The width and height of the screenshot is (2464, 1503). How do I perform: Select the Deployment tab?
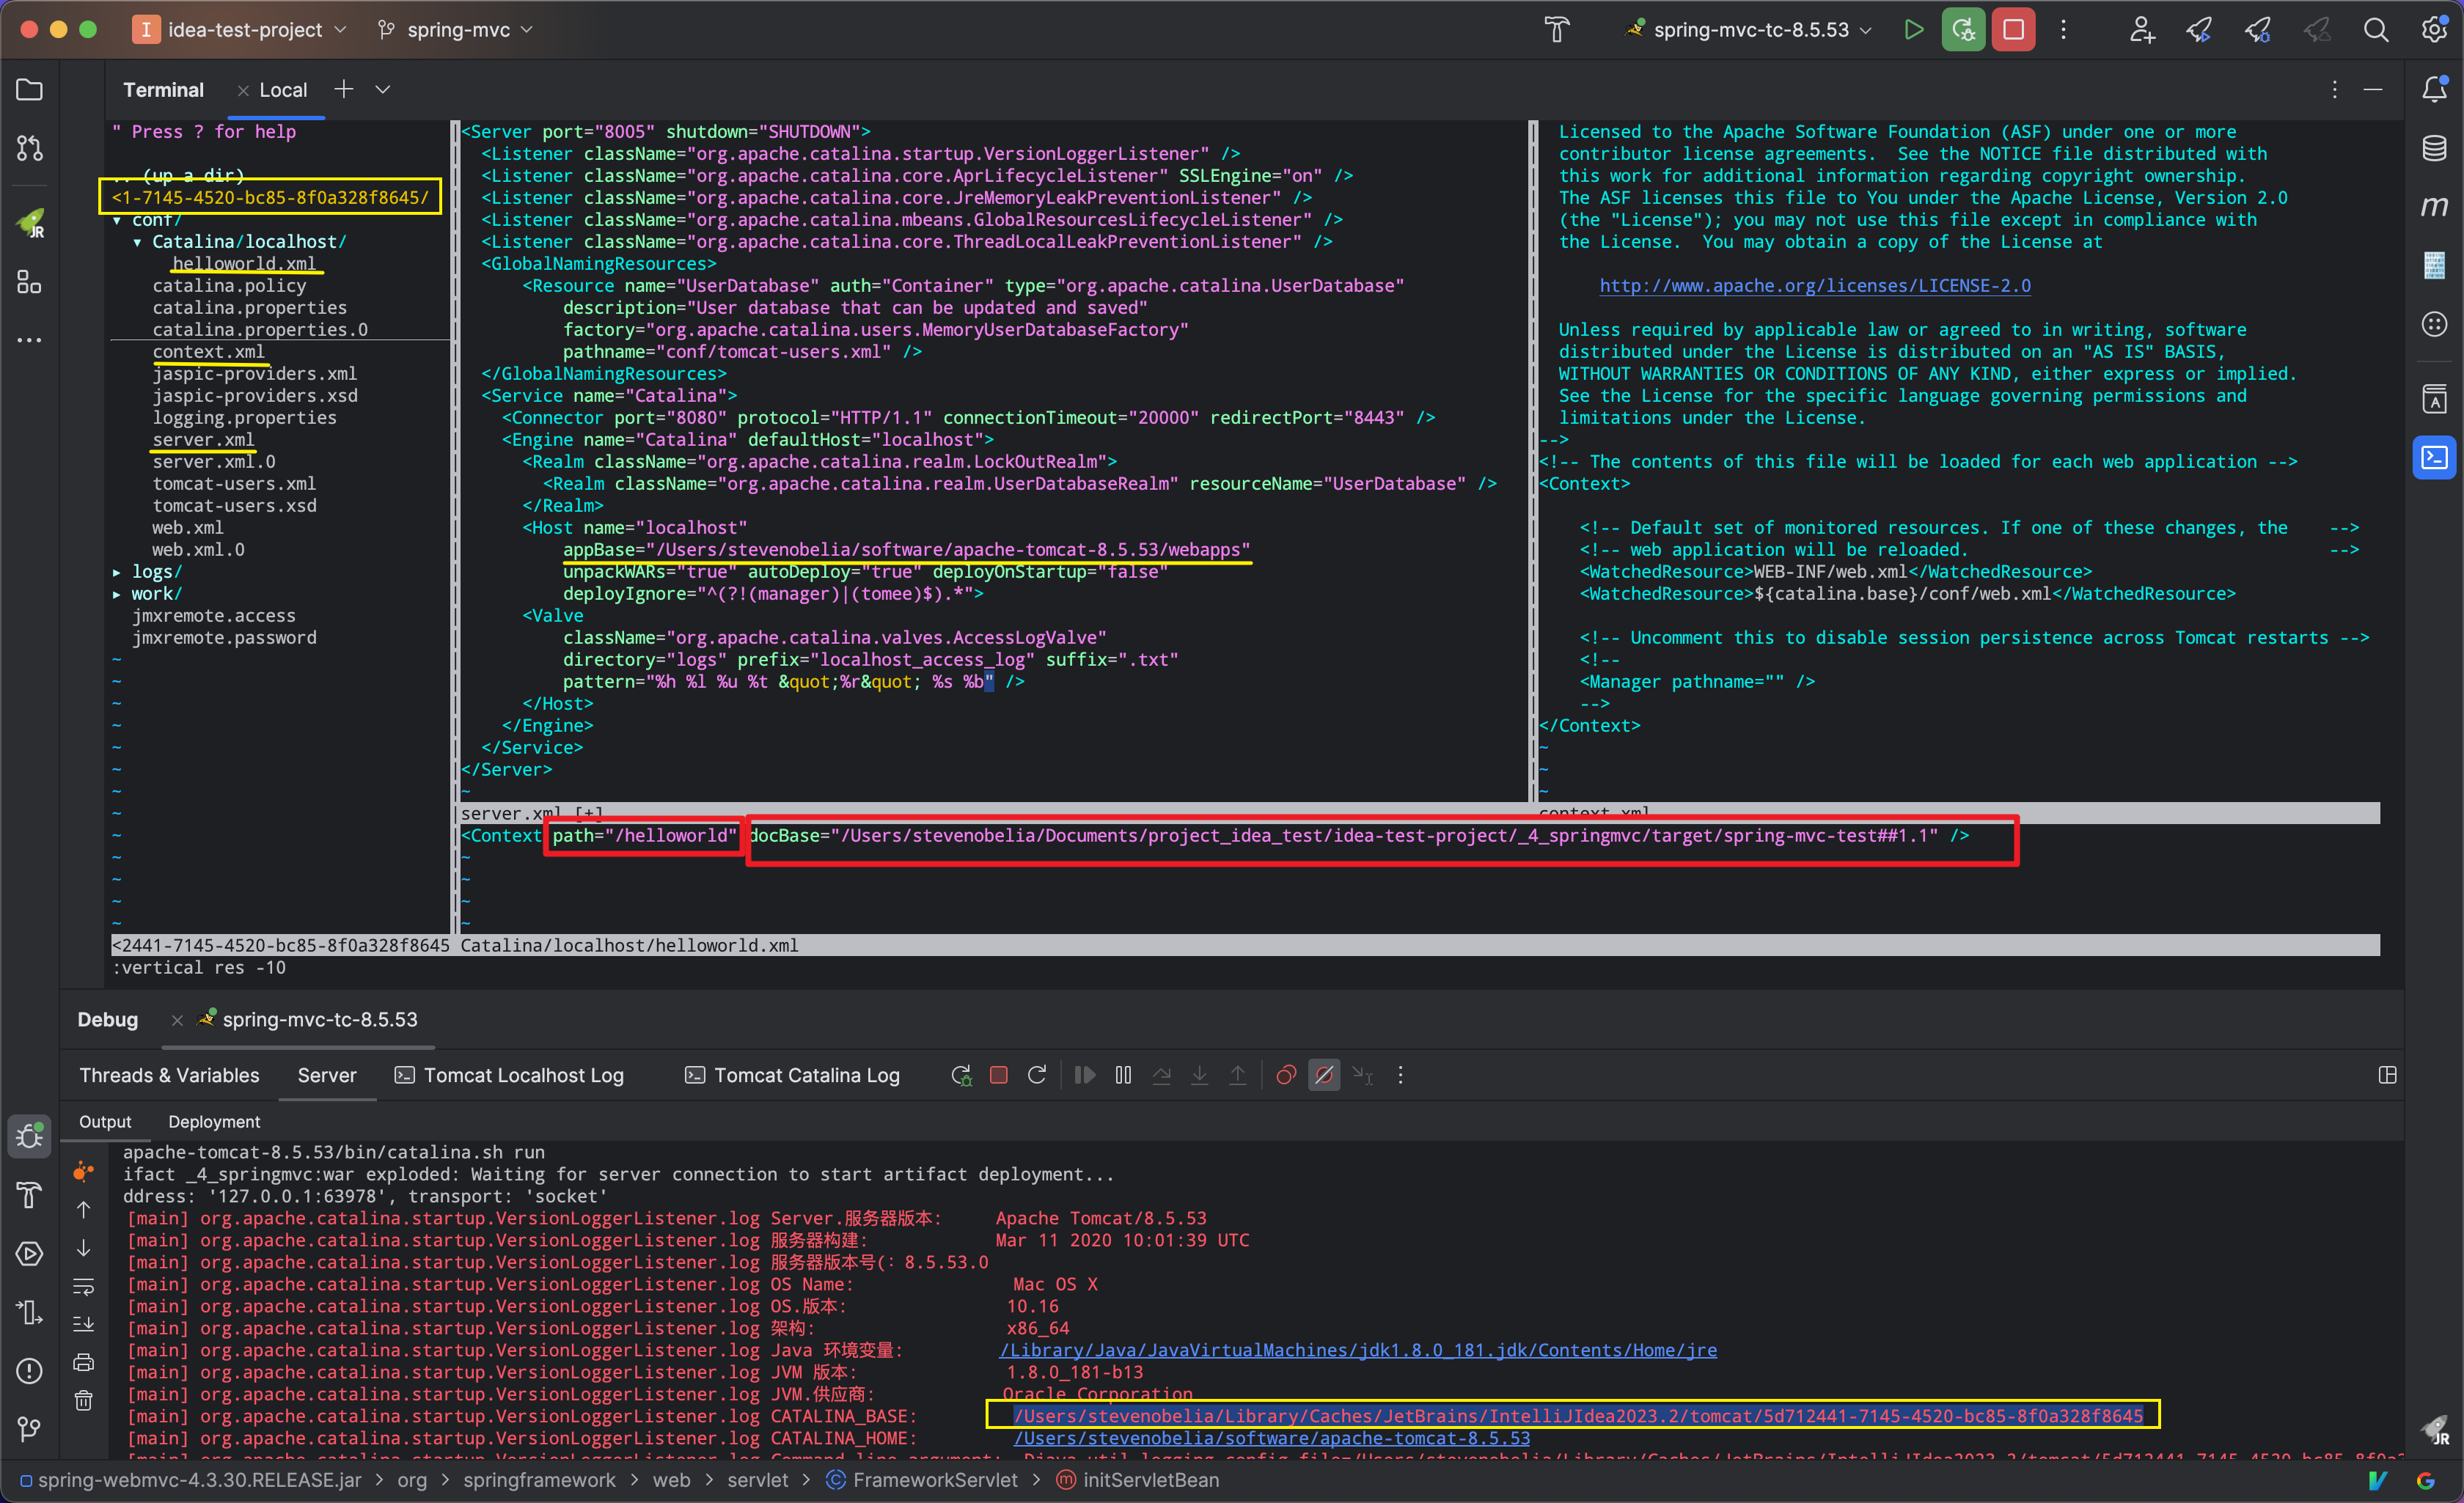(x=214, y=1122)
